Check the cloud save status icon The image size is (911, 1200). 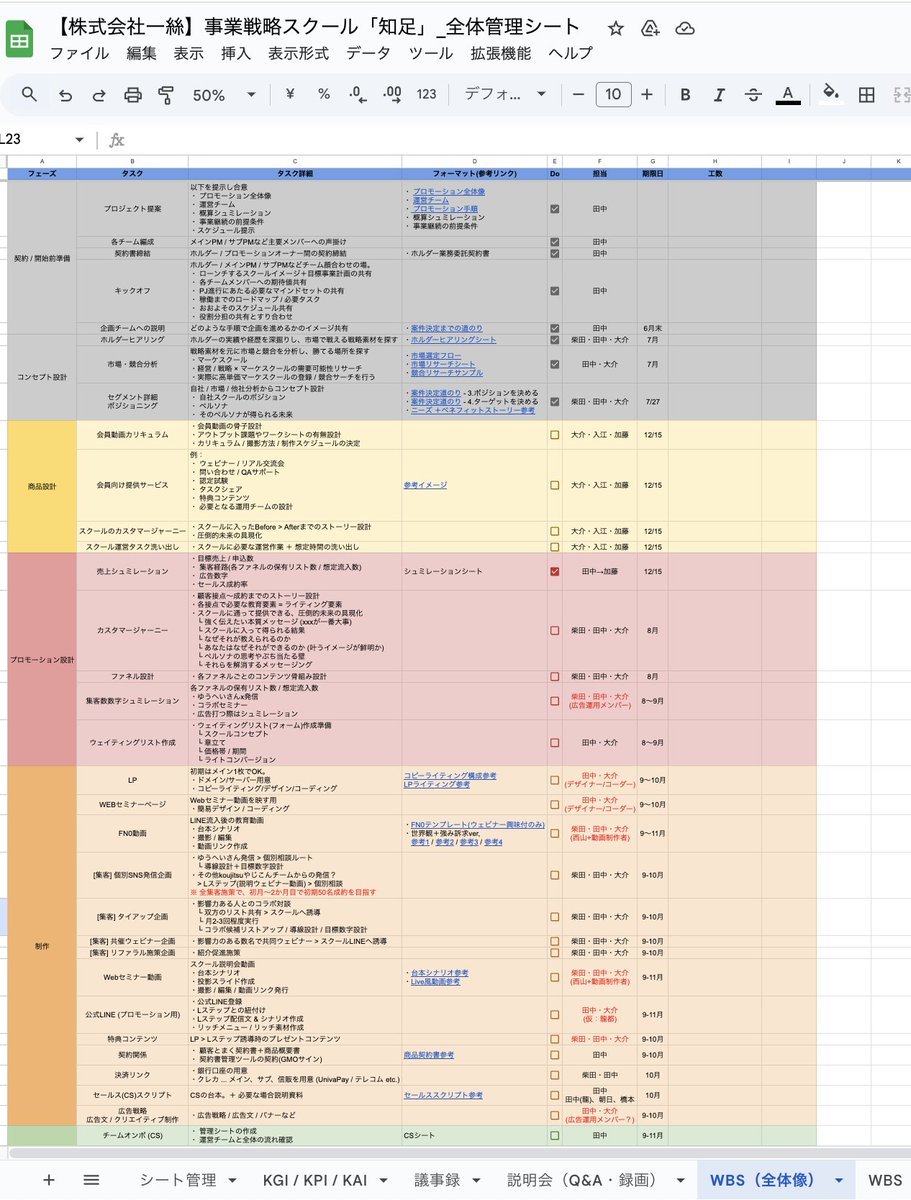(x=686, y=29)
